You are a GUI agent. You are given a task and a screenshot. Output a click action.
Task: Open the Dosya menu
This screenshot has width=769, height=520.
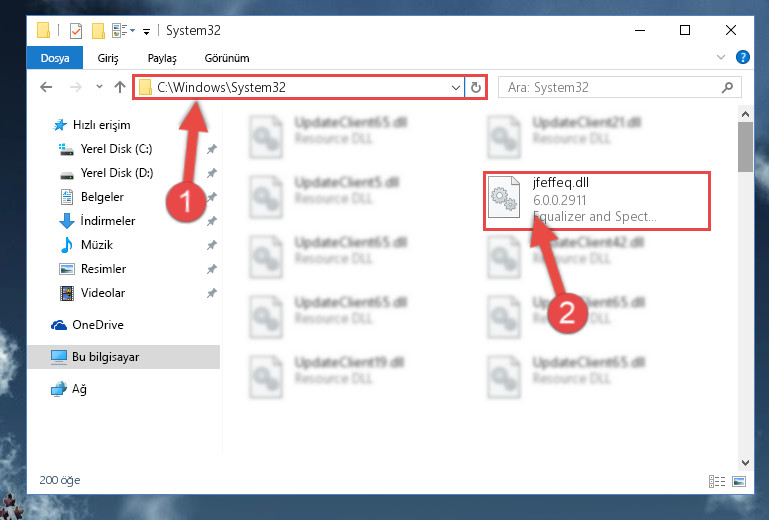(x=55, y=58)
